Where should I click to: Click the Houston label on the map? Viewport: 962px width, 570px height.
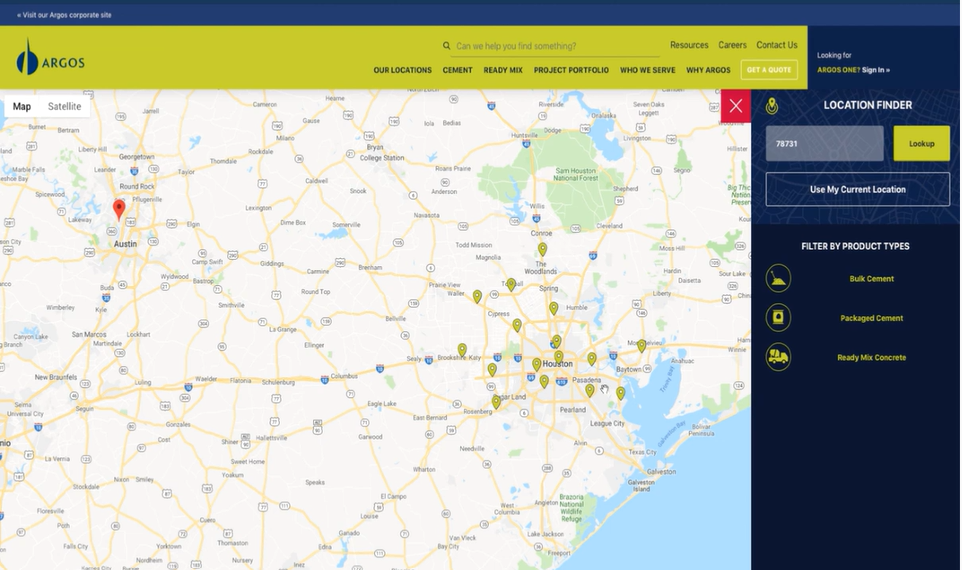[x=557, y=364]
